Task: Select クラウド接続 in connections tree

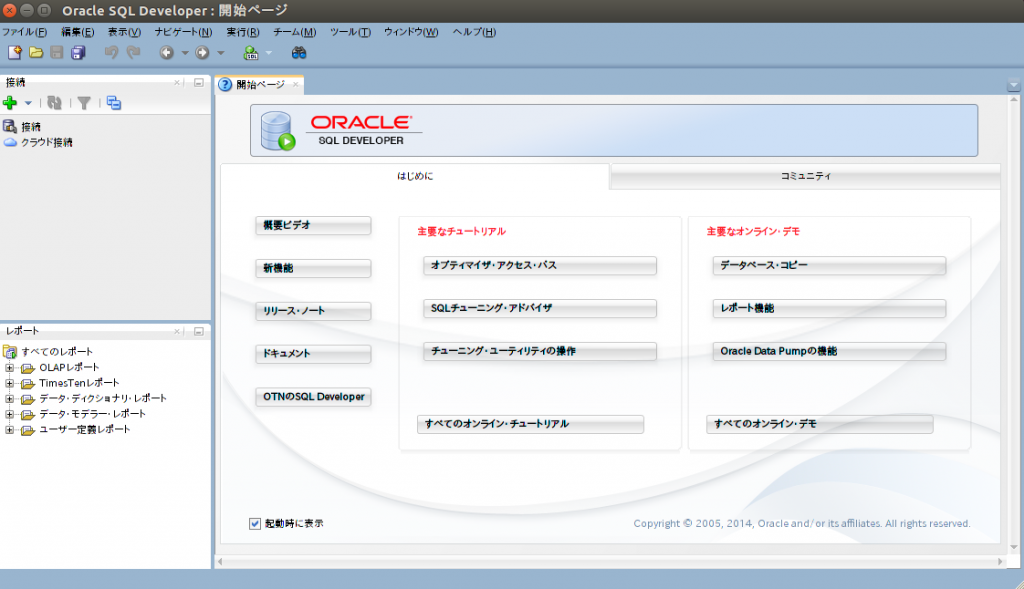Action: pos(46,142)
